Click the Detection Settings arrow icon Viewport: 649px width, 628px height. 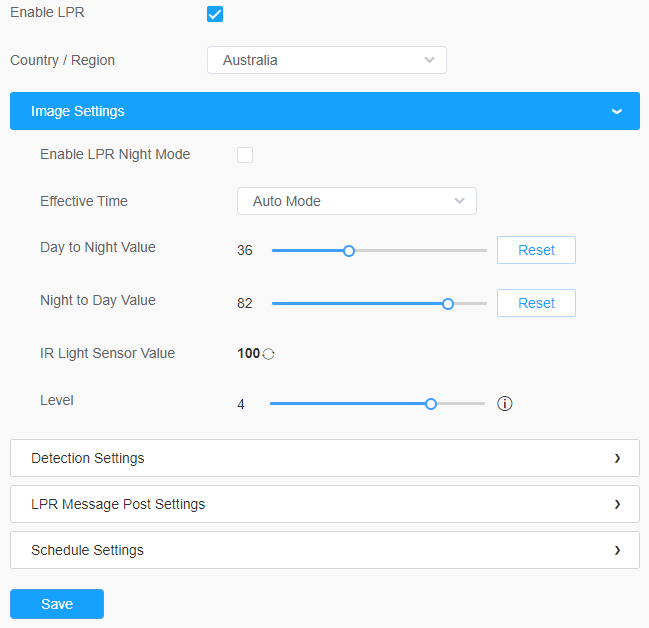617,458
